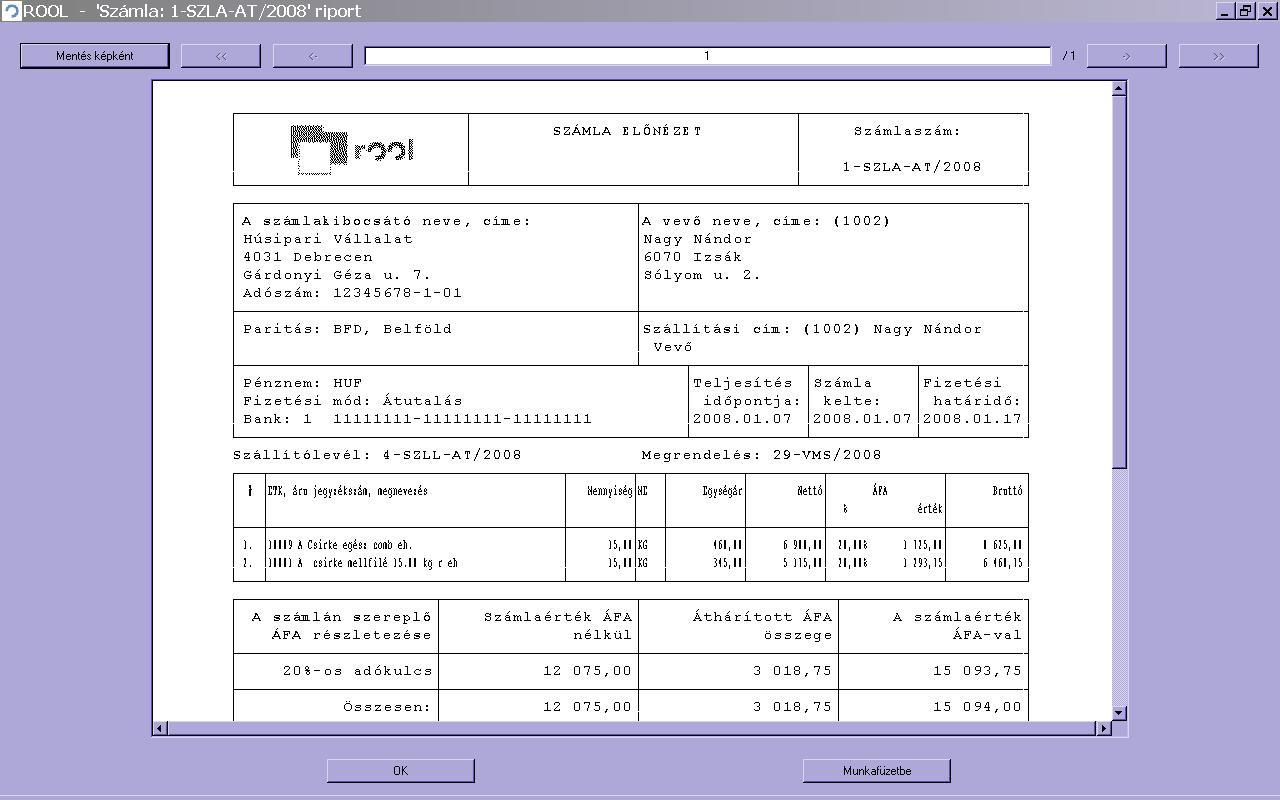The image size is (1280, 800).
Task: Click the 'Paritás: BFD, Belföld' line
Action: click(x=348, y=329)
